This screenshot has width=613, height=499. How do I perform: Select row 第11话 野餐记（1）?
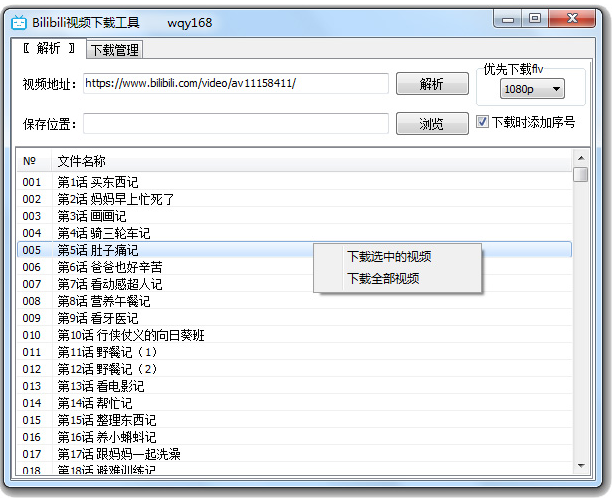[x=294, y=352]
